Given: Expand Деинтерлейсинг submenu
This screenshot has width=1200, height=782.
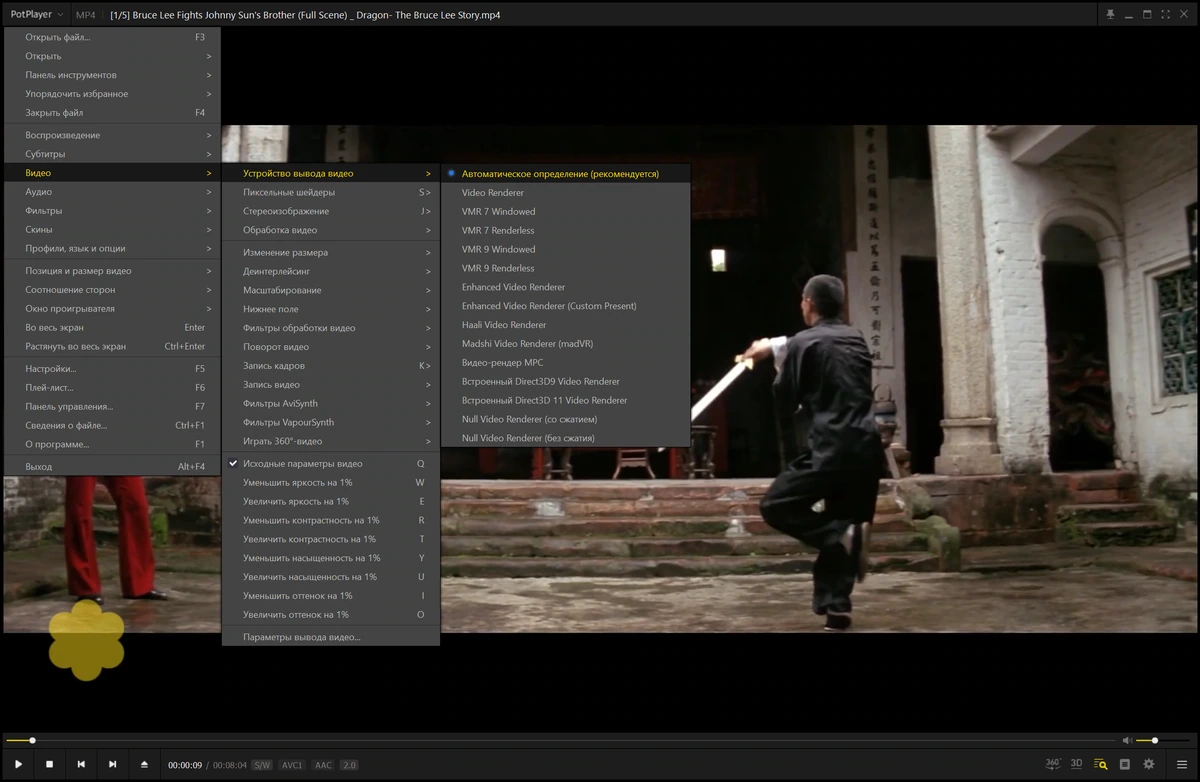Looking at the screenshot, I should pyautogui.click(x=330, y=272).
